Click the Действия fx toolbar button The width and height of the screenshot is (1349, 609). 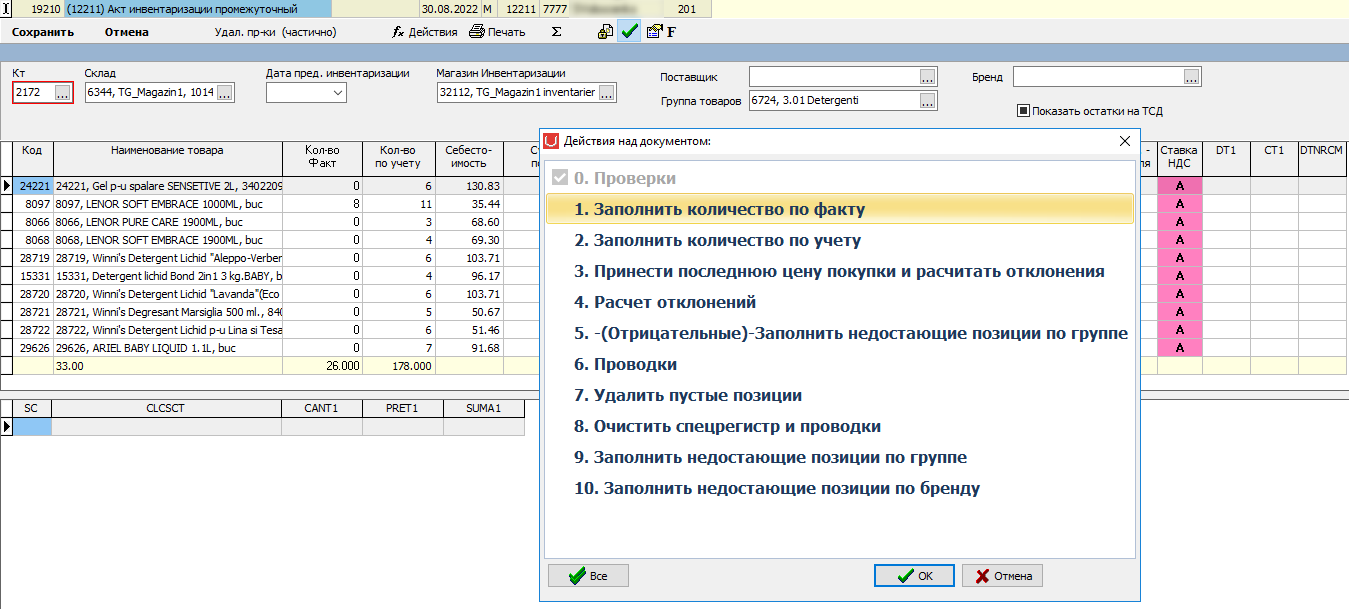pos(424,32)
